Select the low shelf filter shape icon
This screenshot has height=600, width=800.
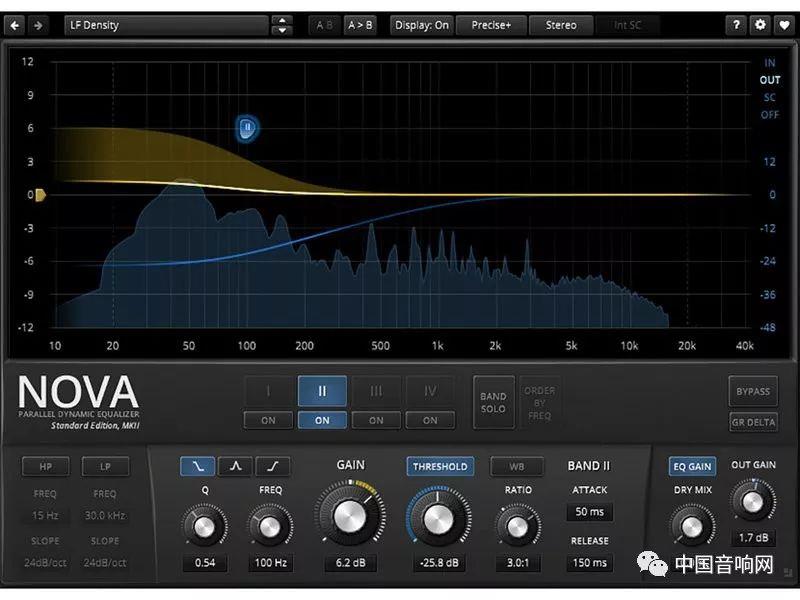point(197,466)
